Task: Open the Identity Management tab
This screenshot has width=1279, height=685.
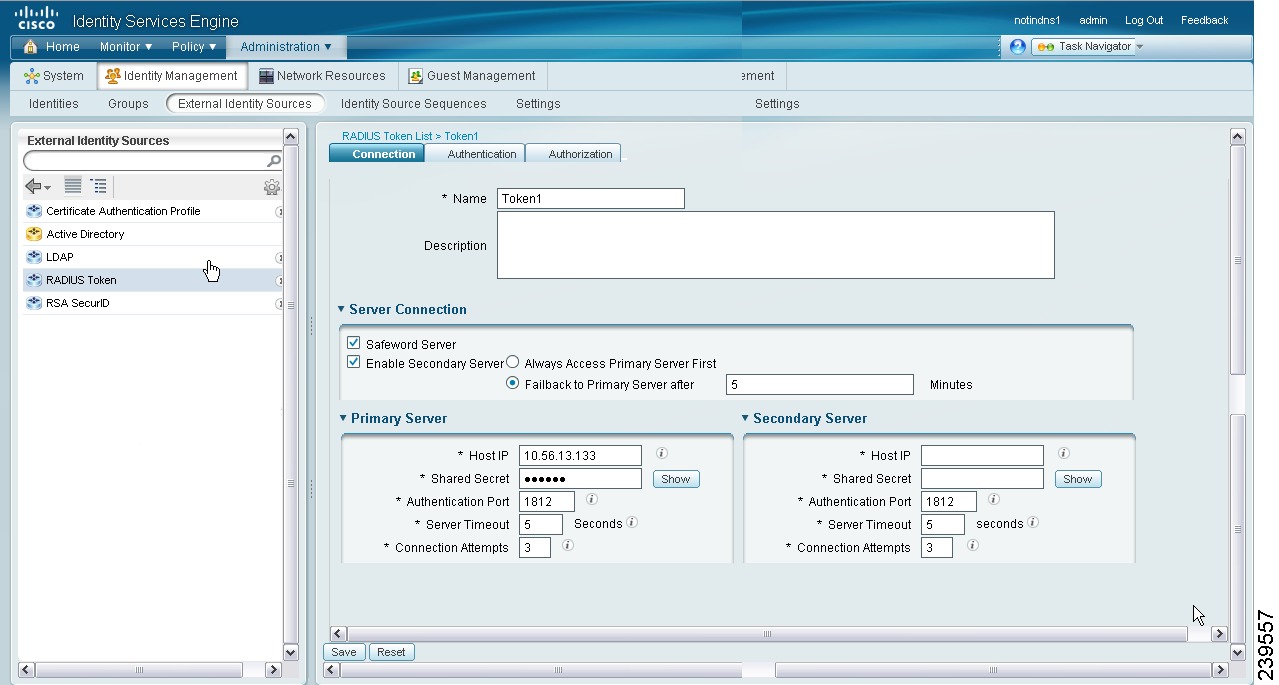Action: tap(172, 76)
